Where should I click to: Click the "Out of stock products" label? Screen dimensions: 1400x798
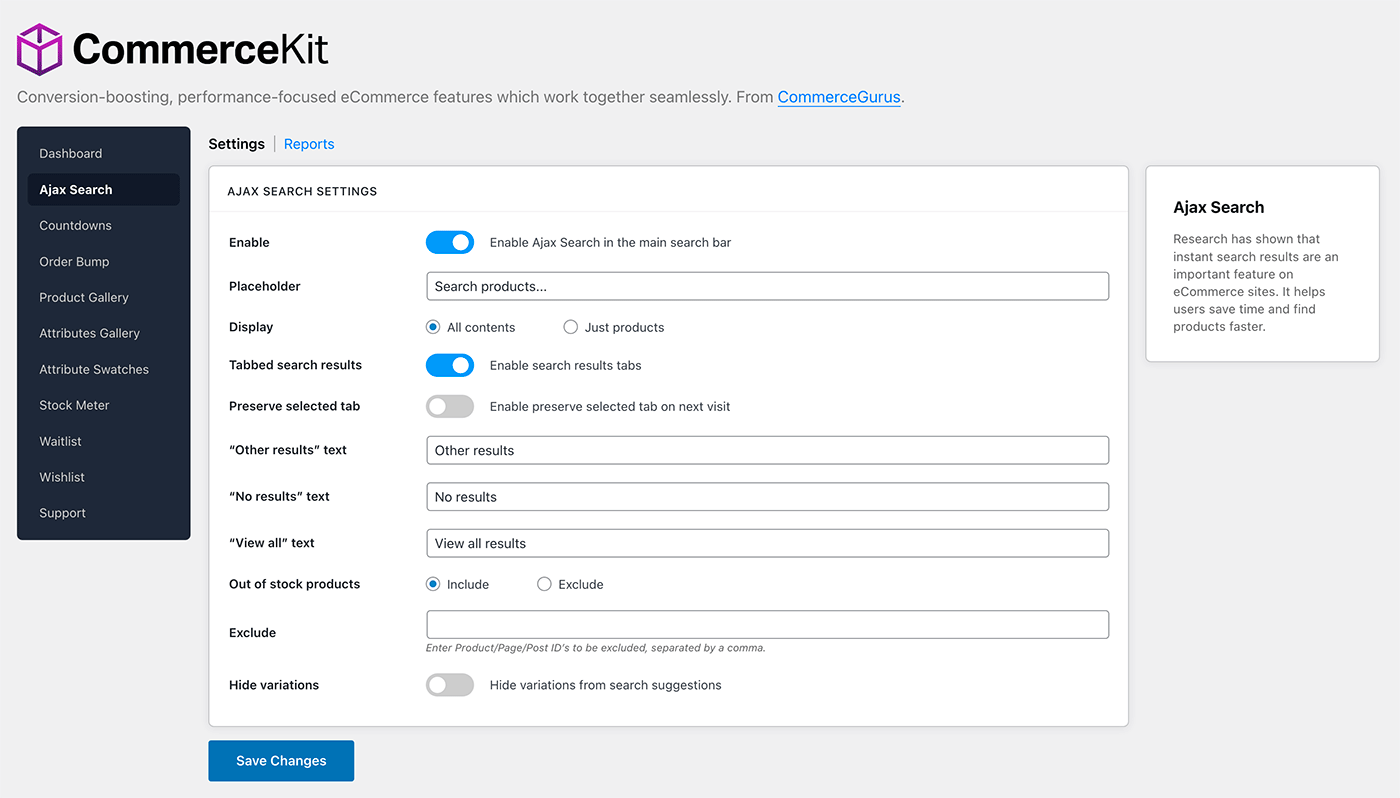pos(294,584)
